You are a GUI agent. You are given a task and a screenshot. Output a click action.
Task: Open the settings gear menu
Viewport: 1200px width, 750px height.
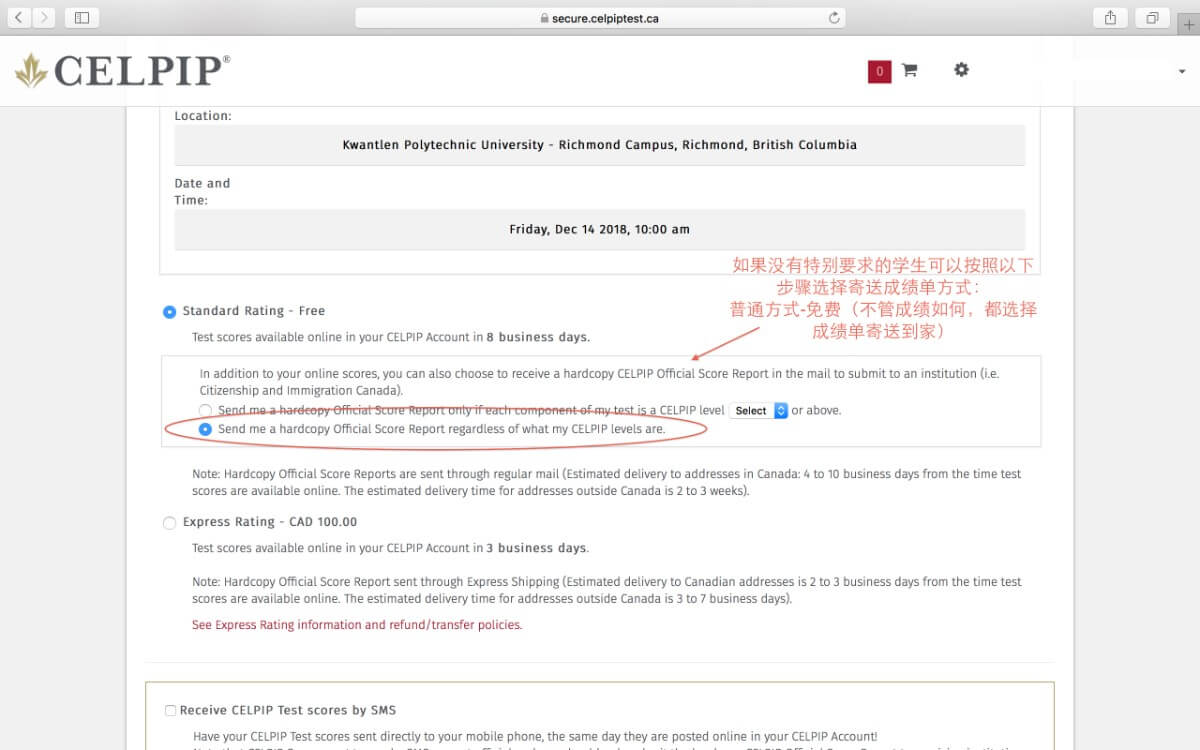[x=961, y=70]
